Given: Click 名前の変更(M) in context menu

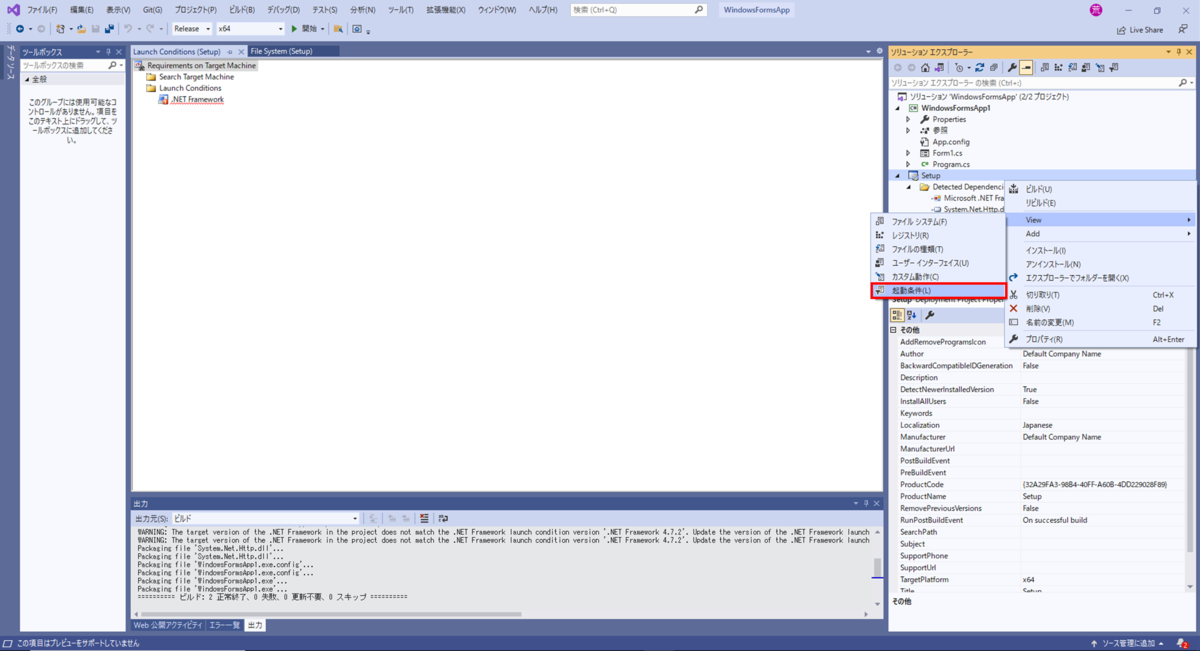Looking at the screenshot, I should pyautogui.click(x=1100, y=322).
